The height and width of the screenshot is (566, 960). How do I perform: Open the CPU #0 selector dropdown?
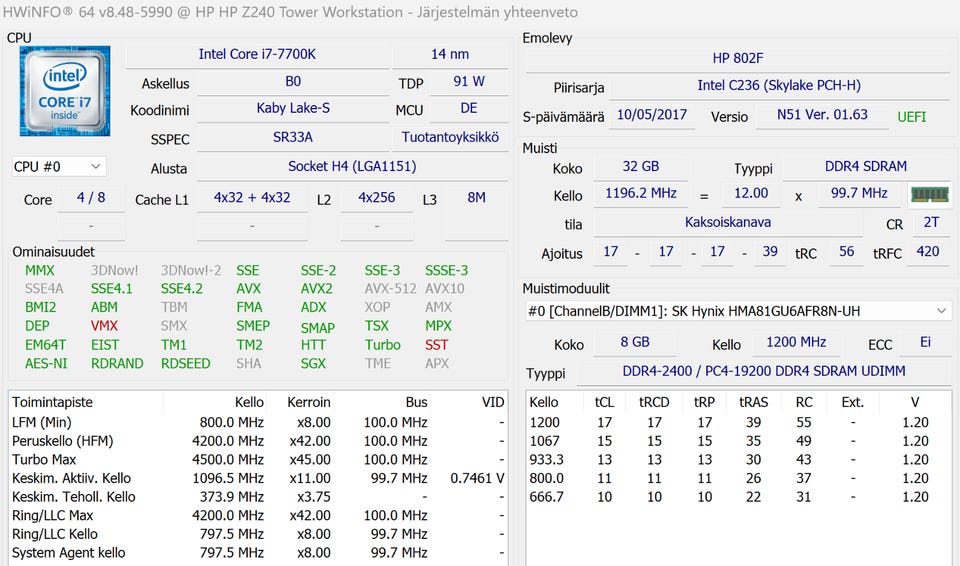59,167
